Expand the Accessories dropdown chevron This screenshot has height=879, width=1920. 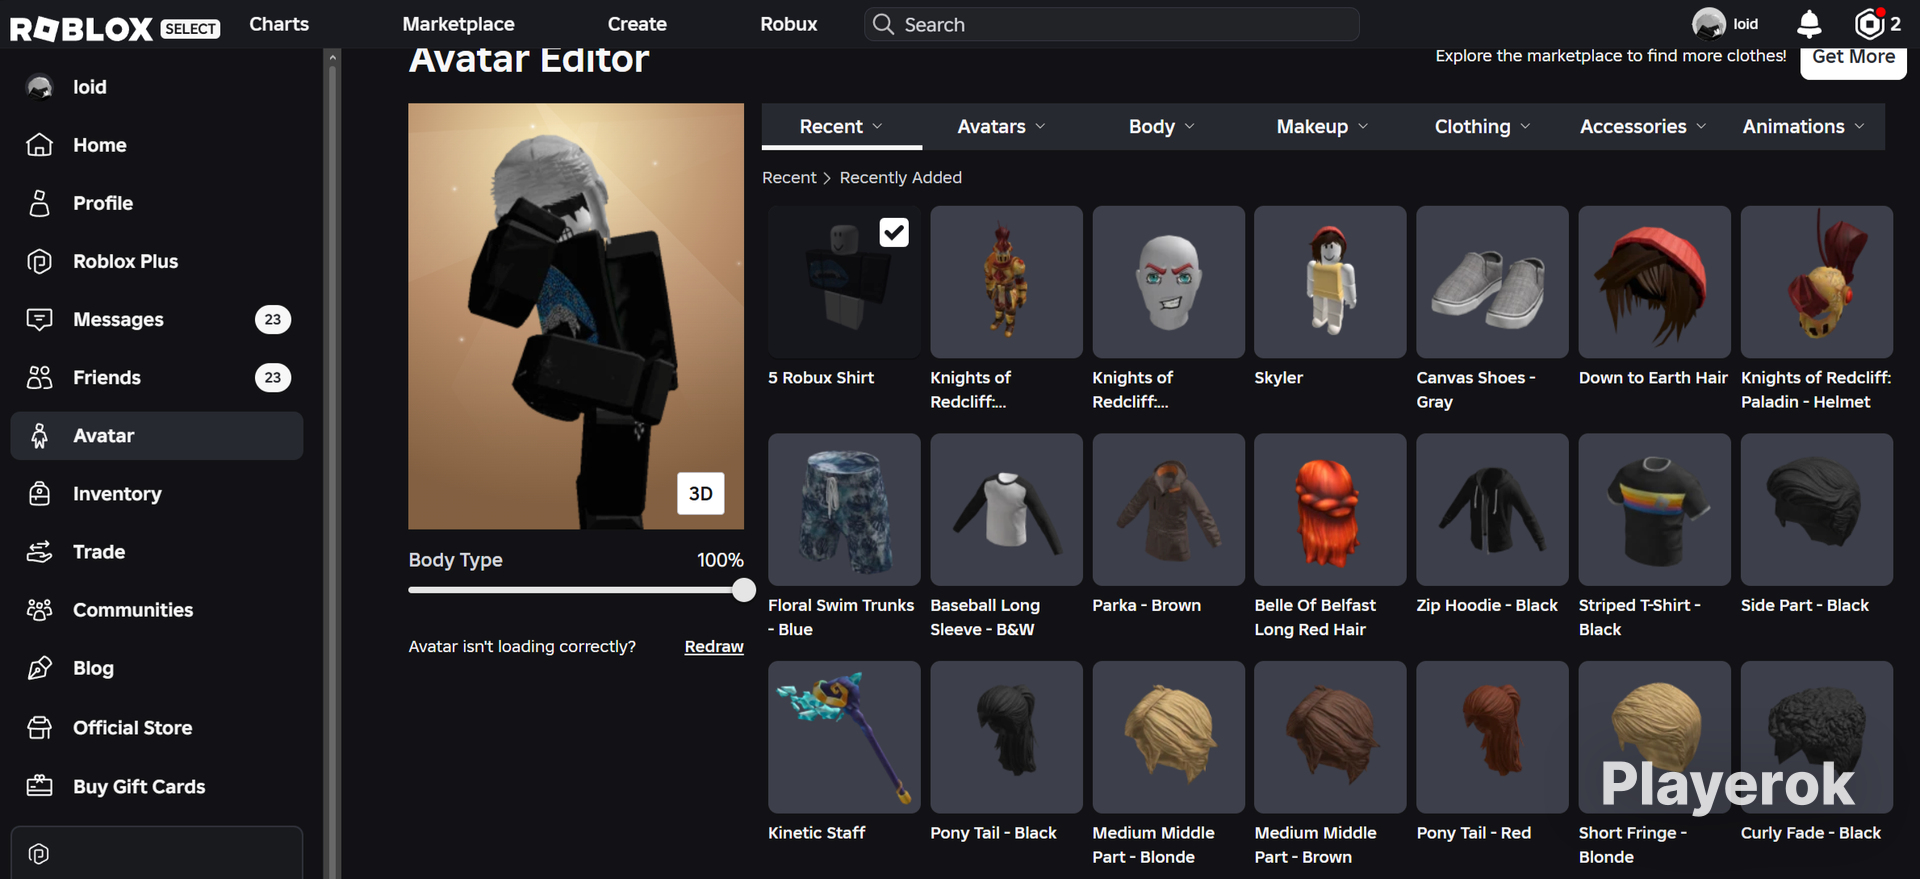[x=1701, y=126]
